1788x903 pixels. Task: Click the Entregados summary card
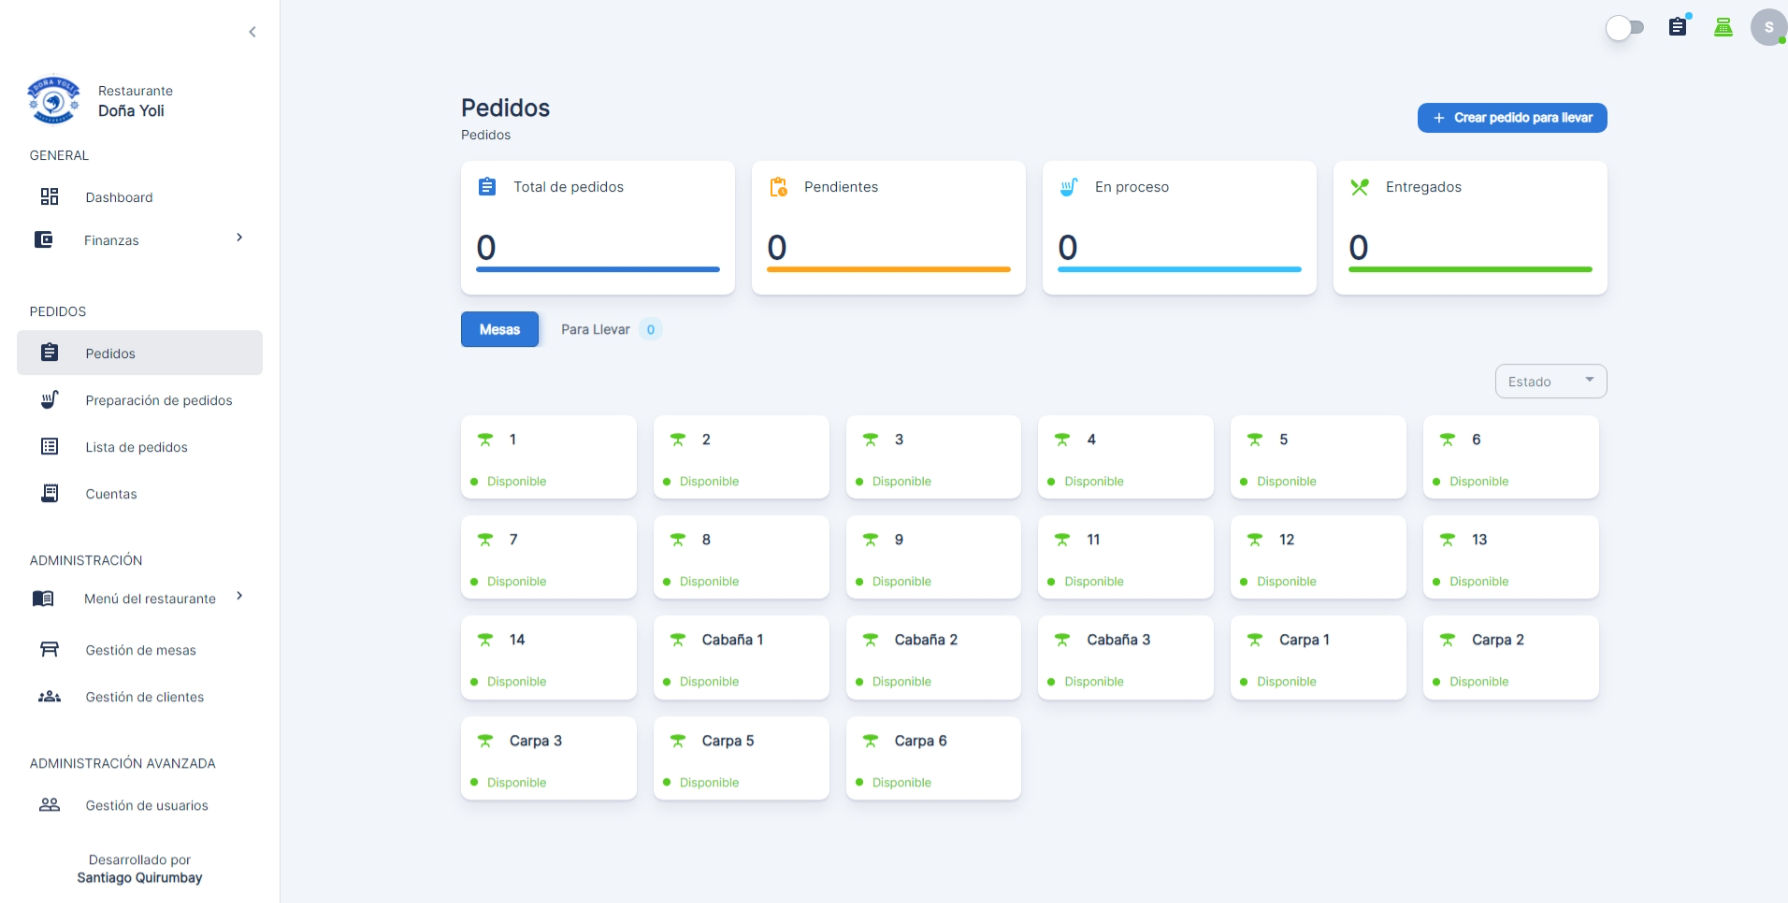(x=1470, y=228)
